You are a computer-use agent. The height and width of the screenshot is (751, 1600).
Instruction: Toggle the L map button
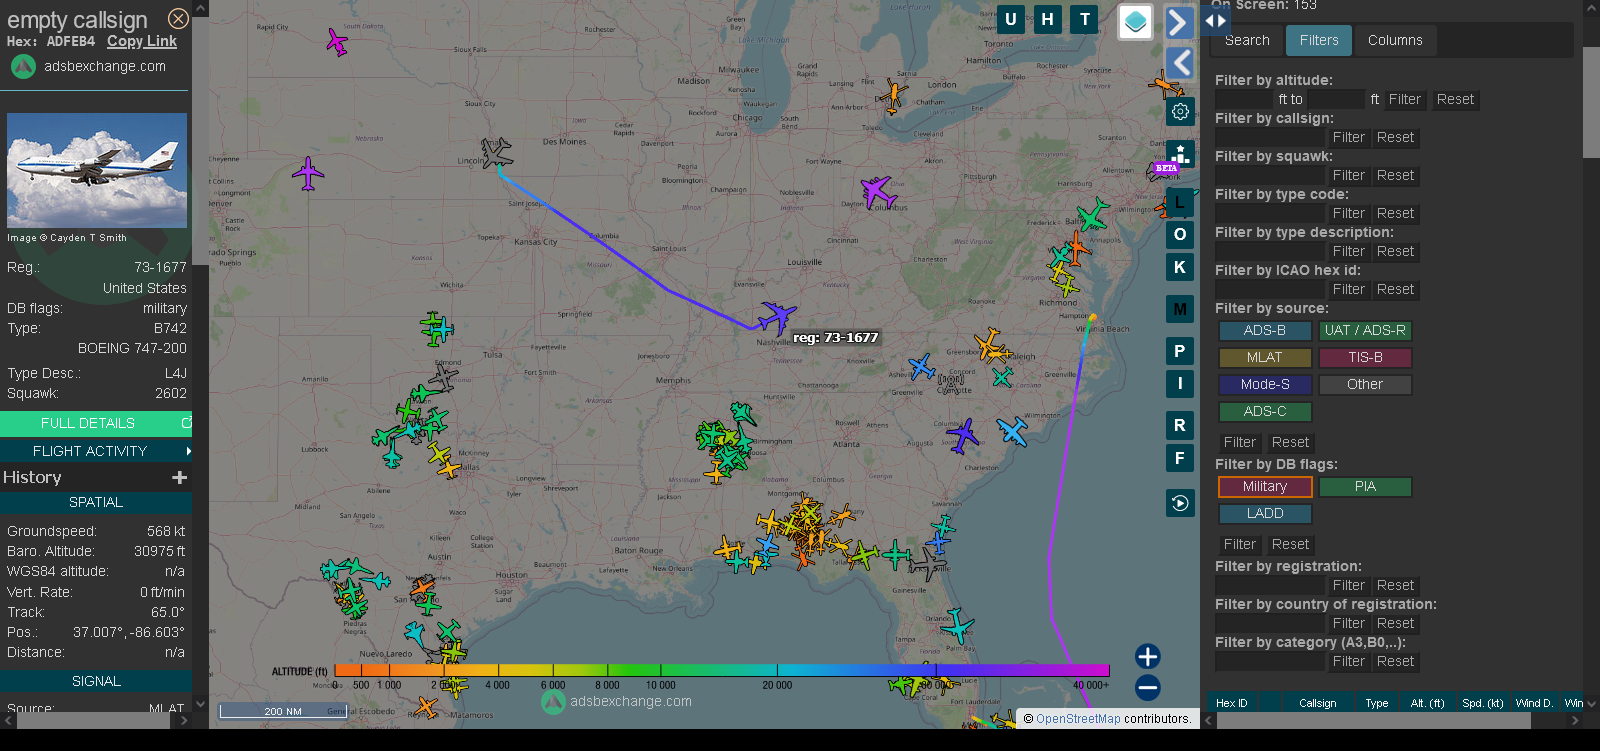pyautogui.click(x=1180, y=201)
